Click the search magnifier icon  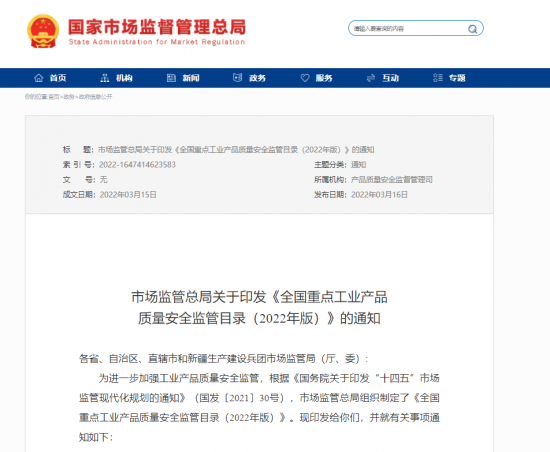point(472,29)
